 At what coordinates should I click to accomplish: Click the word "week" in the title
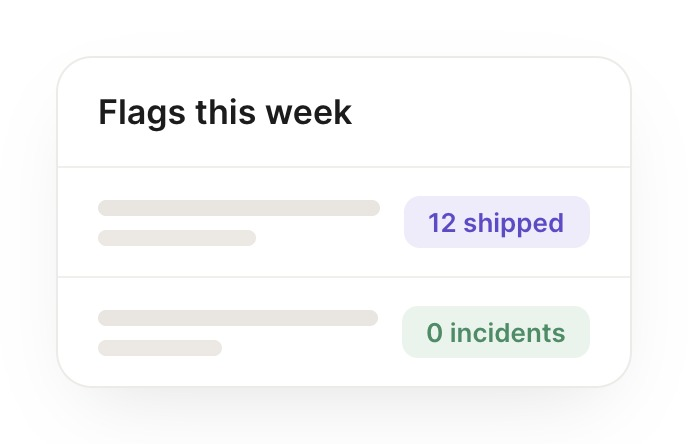point(309,112)
